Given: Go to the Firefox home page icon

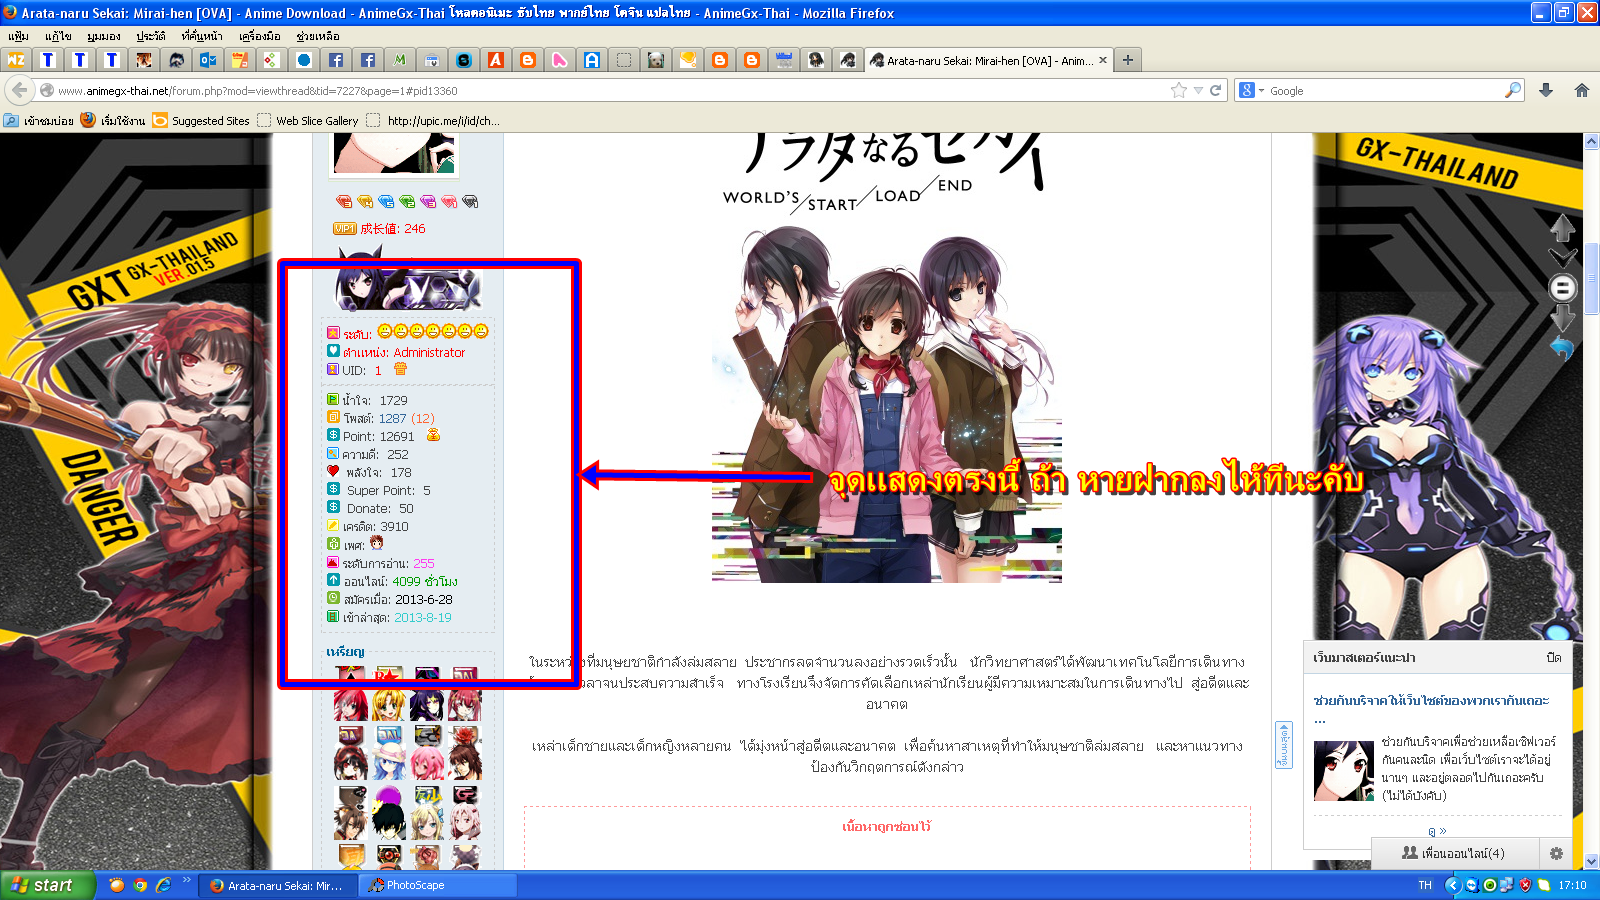Looking at the screenshot, I should point(1582,90).
